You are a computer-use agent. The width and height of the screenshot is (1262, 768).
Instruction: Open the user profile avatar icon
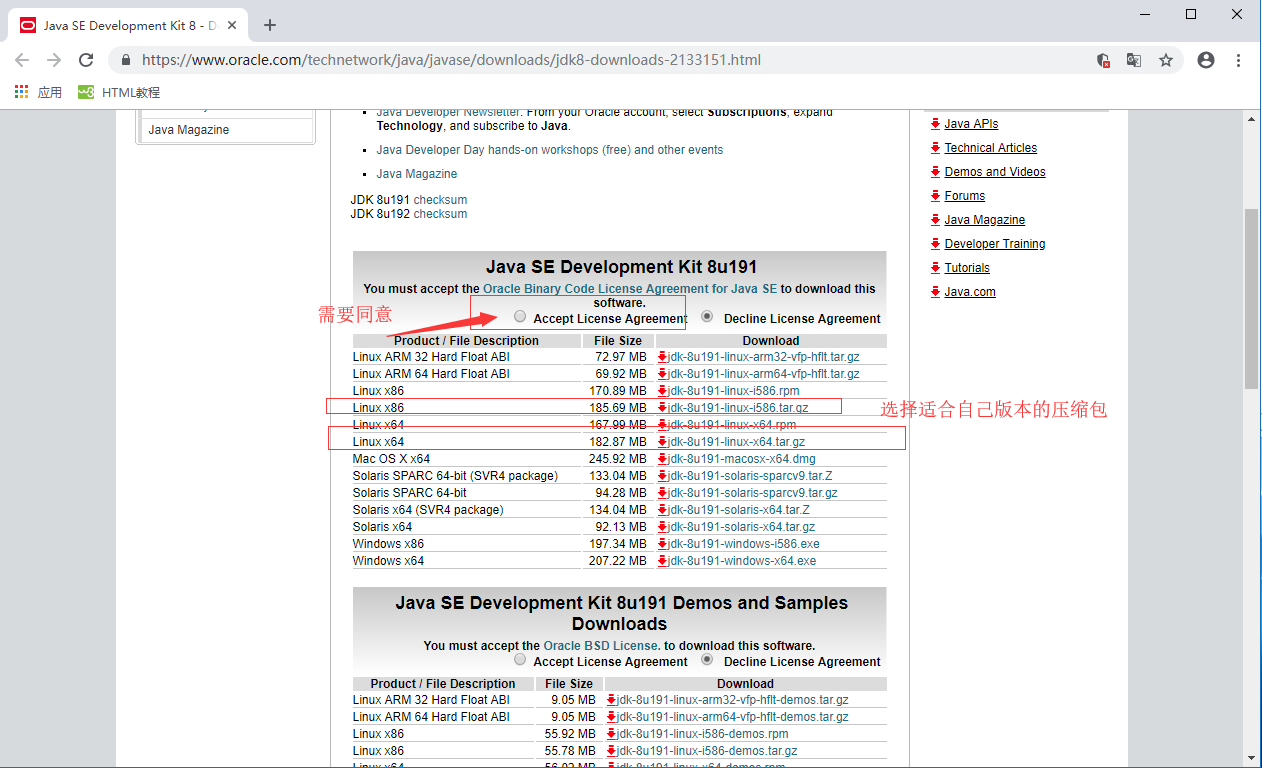point(1206,60)
